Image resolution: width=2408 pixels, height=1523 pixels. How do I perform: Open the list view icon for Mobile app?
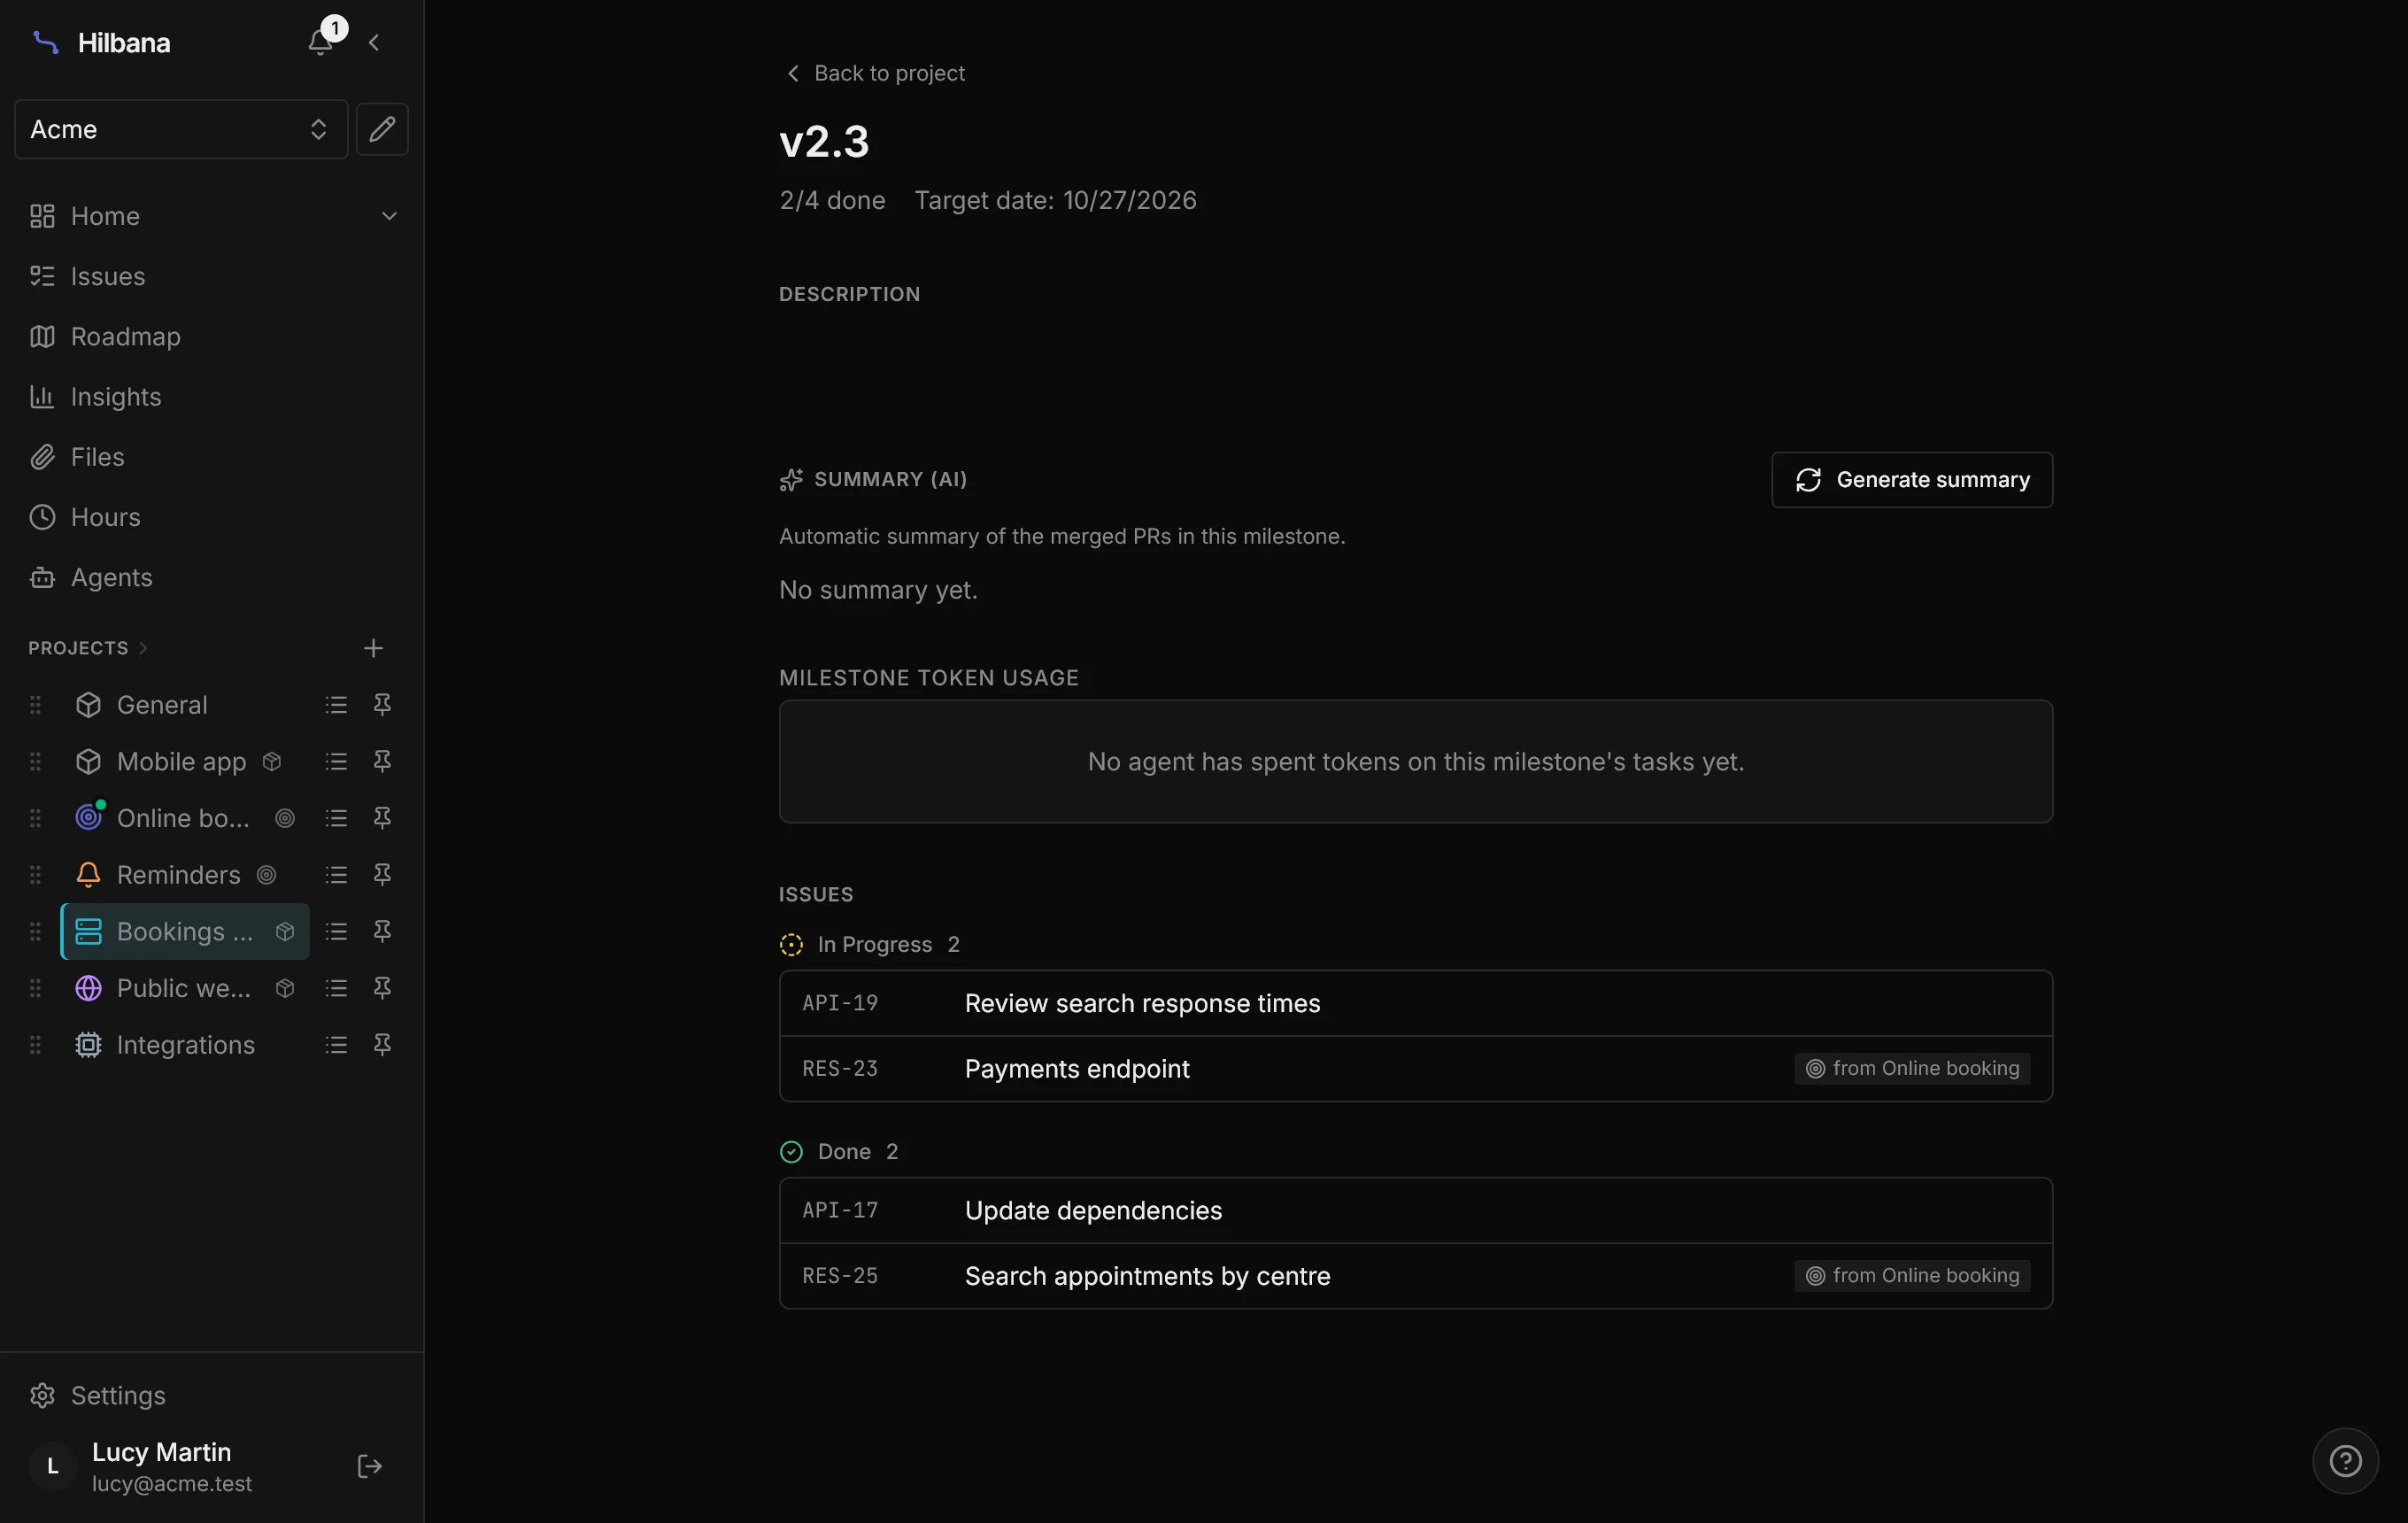tap(336, 762)
